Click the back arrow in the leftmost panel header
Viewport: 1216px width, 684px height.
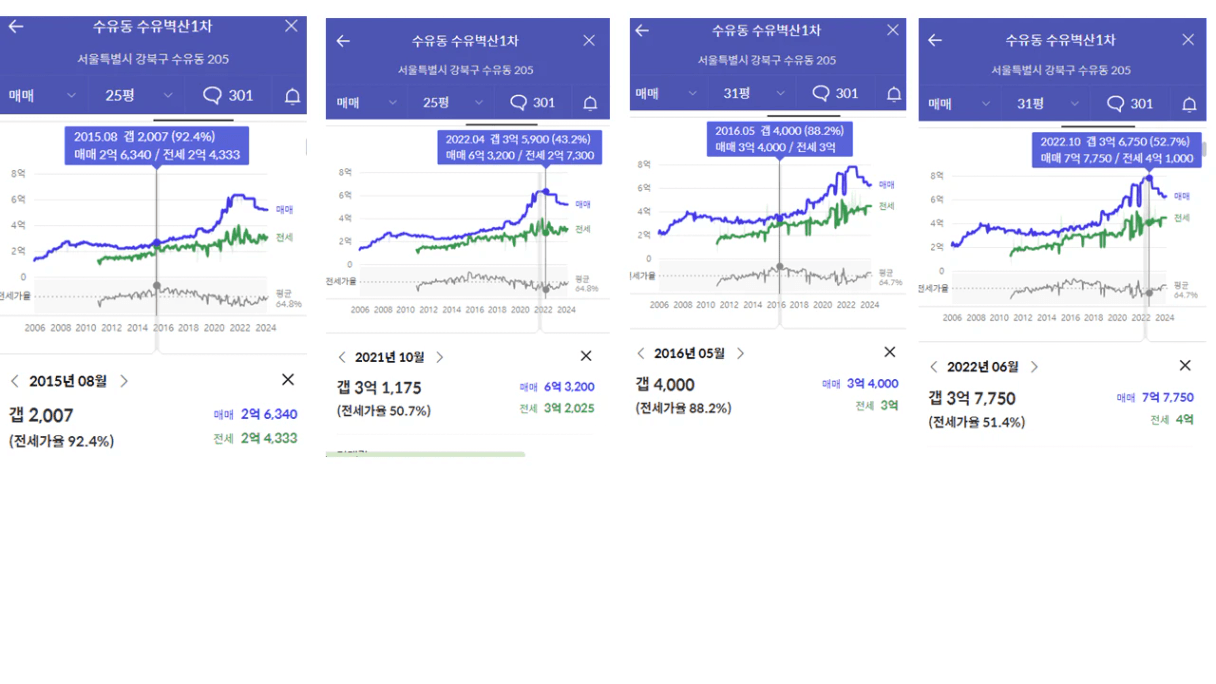[16, 26]
